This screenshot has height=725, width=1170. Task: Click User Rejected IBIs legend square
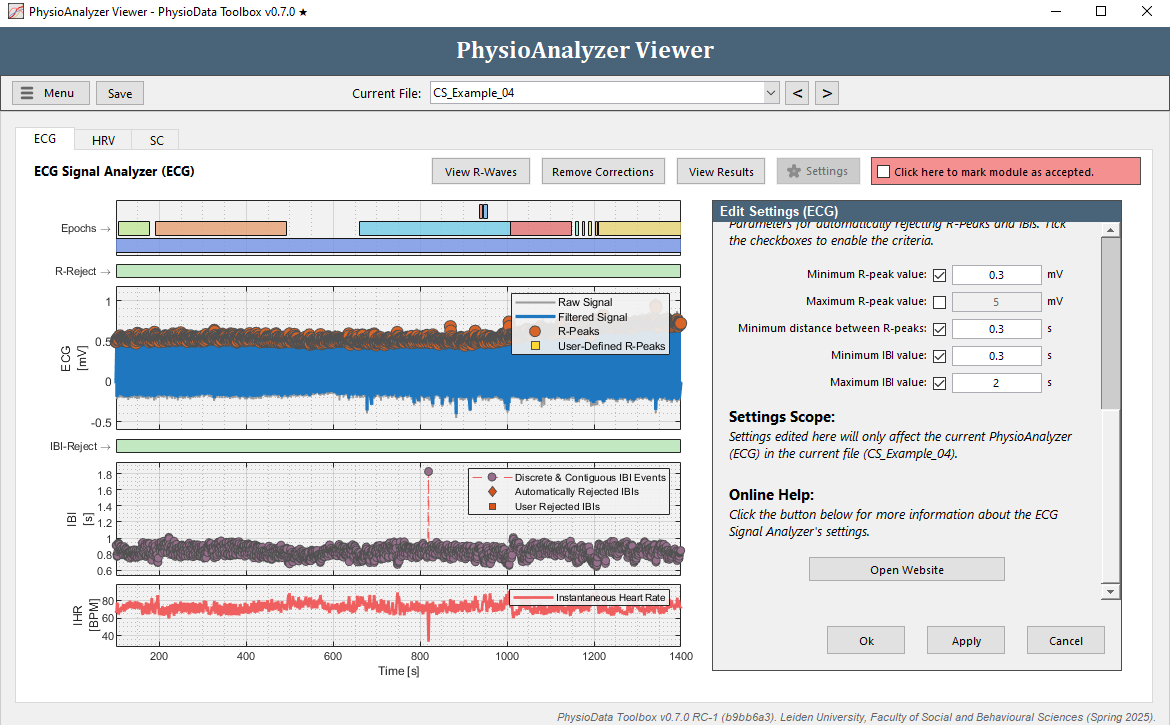492,506
